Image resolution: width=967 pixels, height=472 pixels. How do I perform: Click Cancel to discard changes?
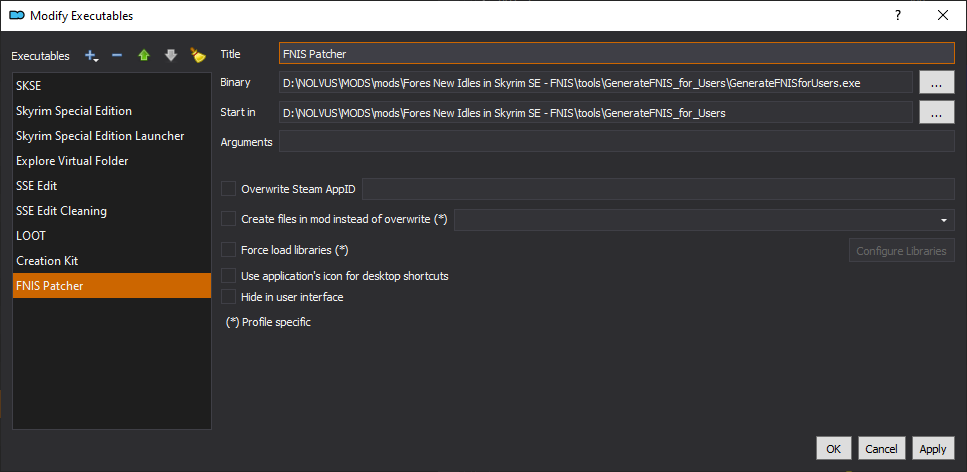pos(881,449)
